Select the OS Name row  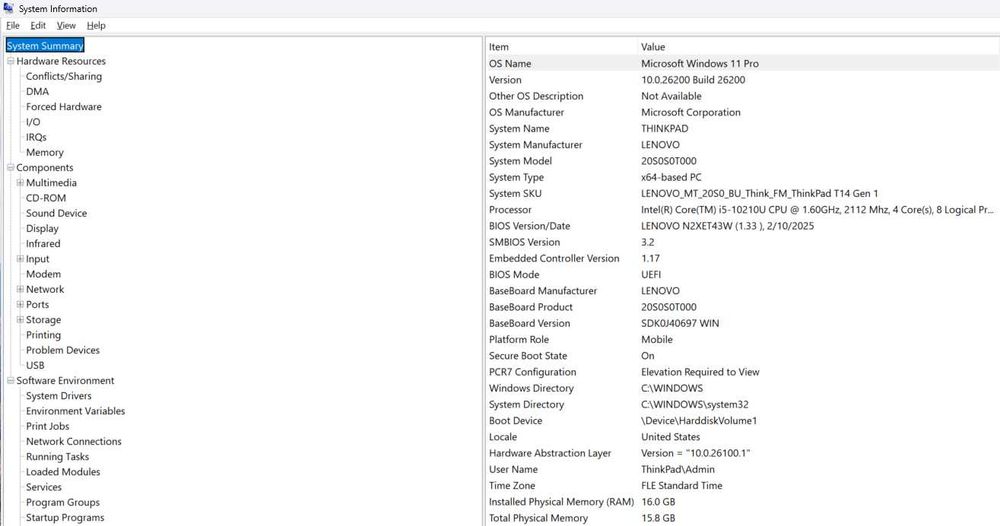[x=742, y=63]
